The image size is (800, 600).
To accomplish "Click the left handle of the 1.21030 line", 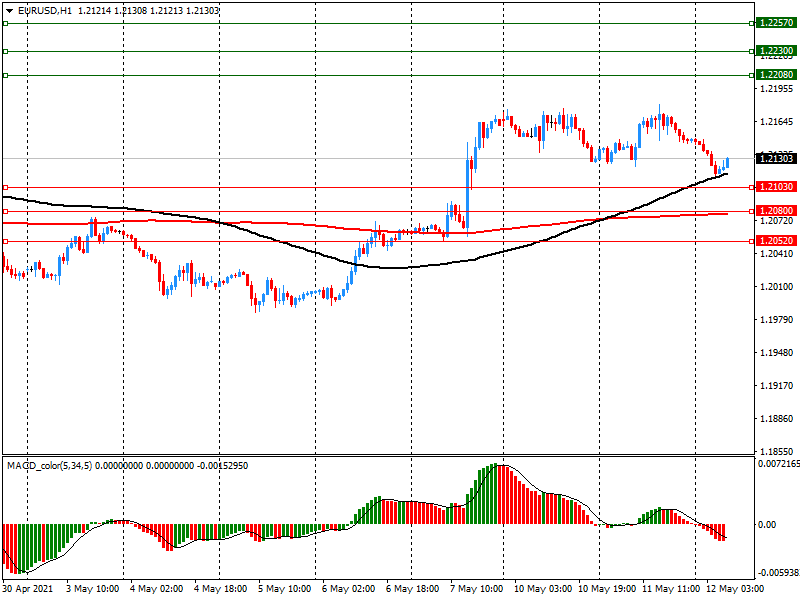I will (5, 187).
